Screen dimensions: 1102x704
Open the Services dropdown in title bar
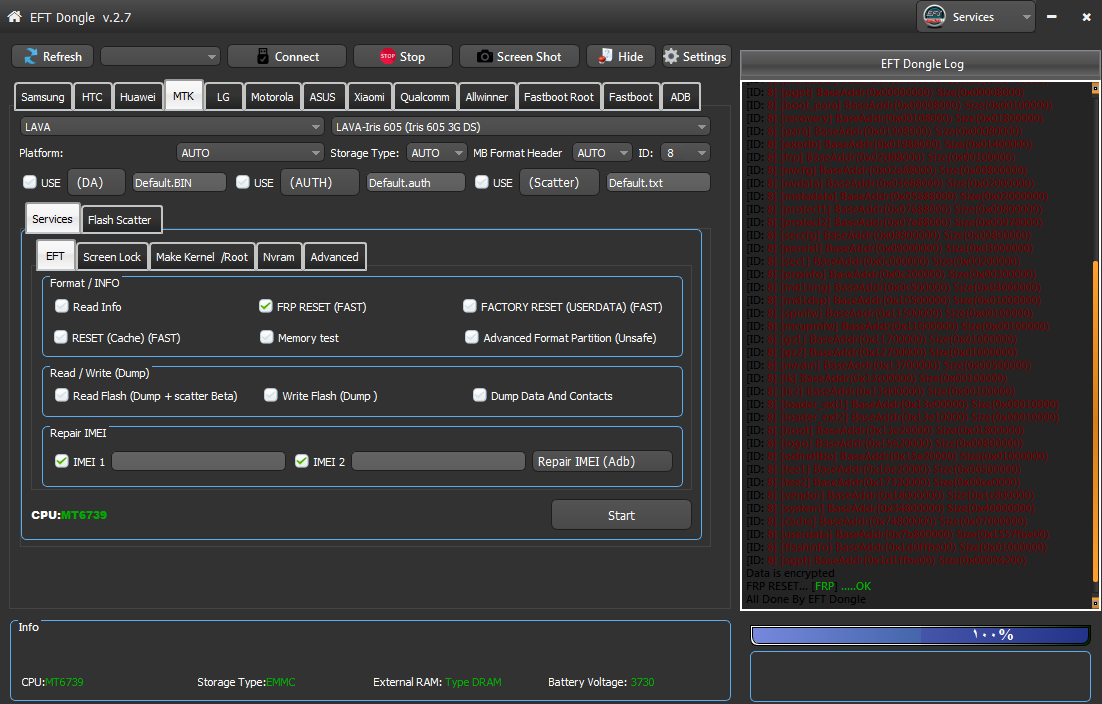(x=975, y=17)
